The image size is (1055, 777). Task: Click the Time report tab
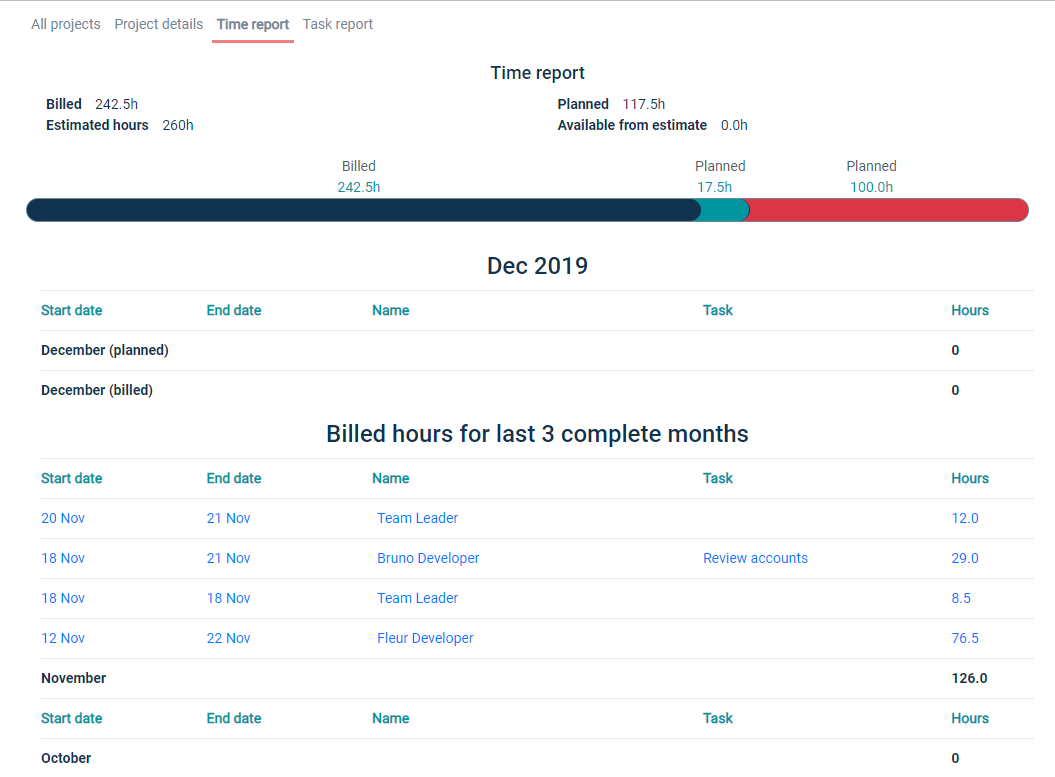pyautogui.click(x=252, y=24)
